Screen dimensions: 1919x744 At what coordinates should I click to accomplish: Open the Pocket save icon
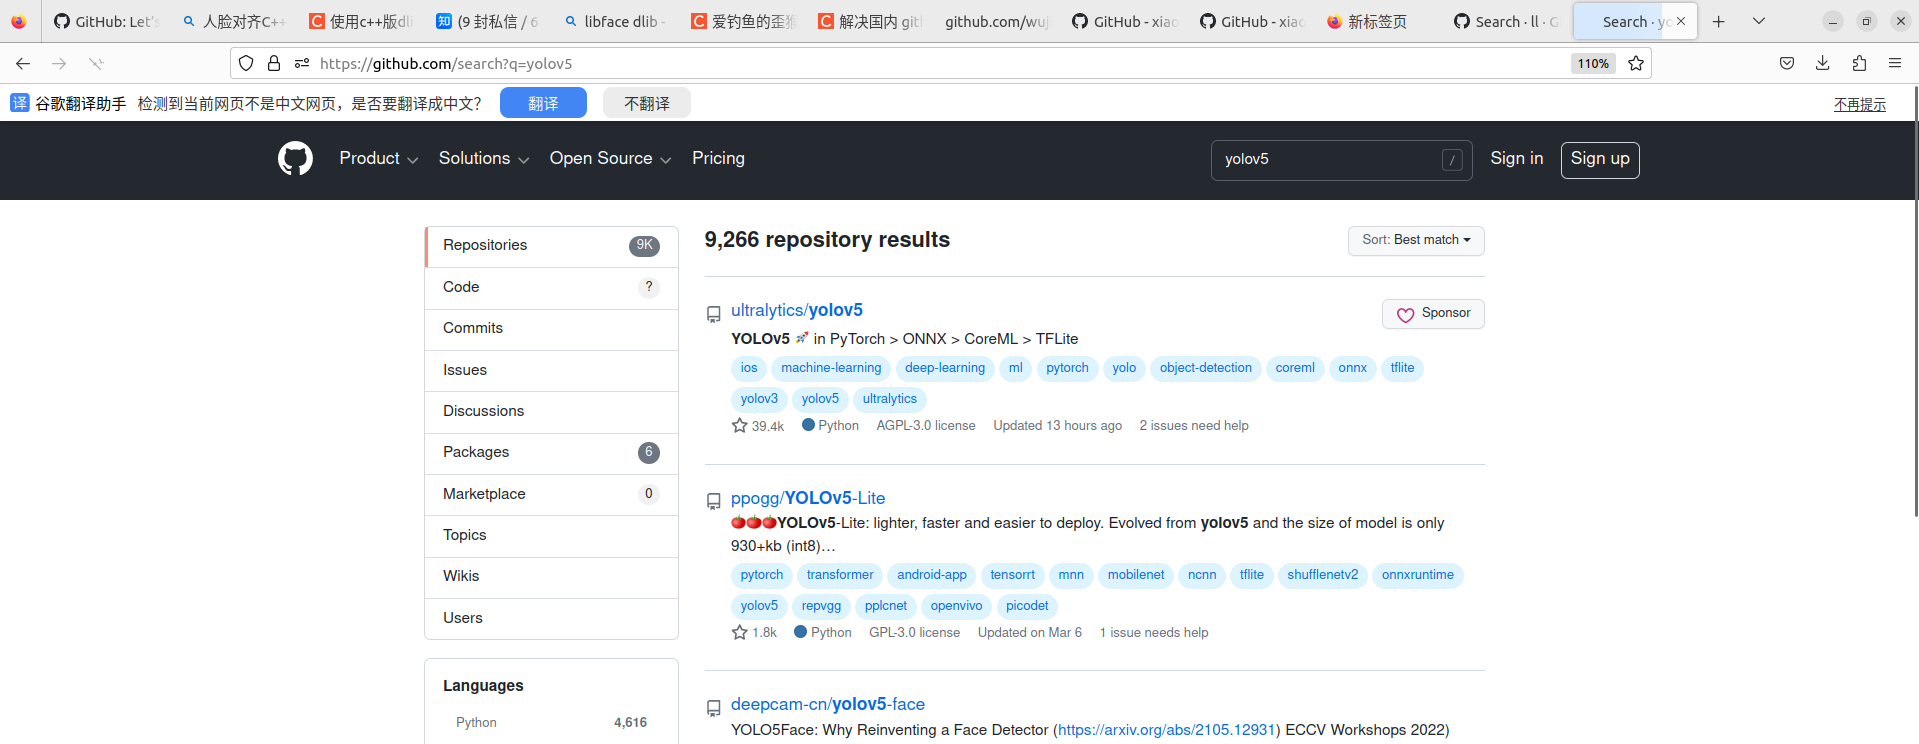(x=1787, y=63)
